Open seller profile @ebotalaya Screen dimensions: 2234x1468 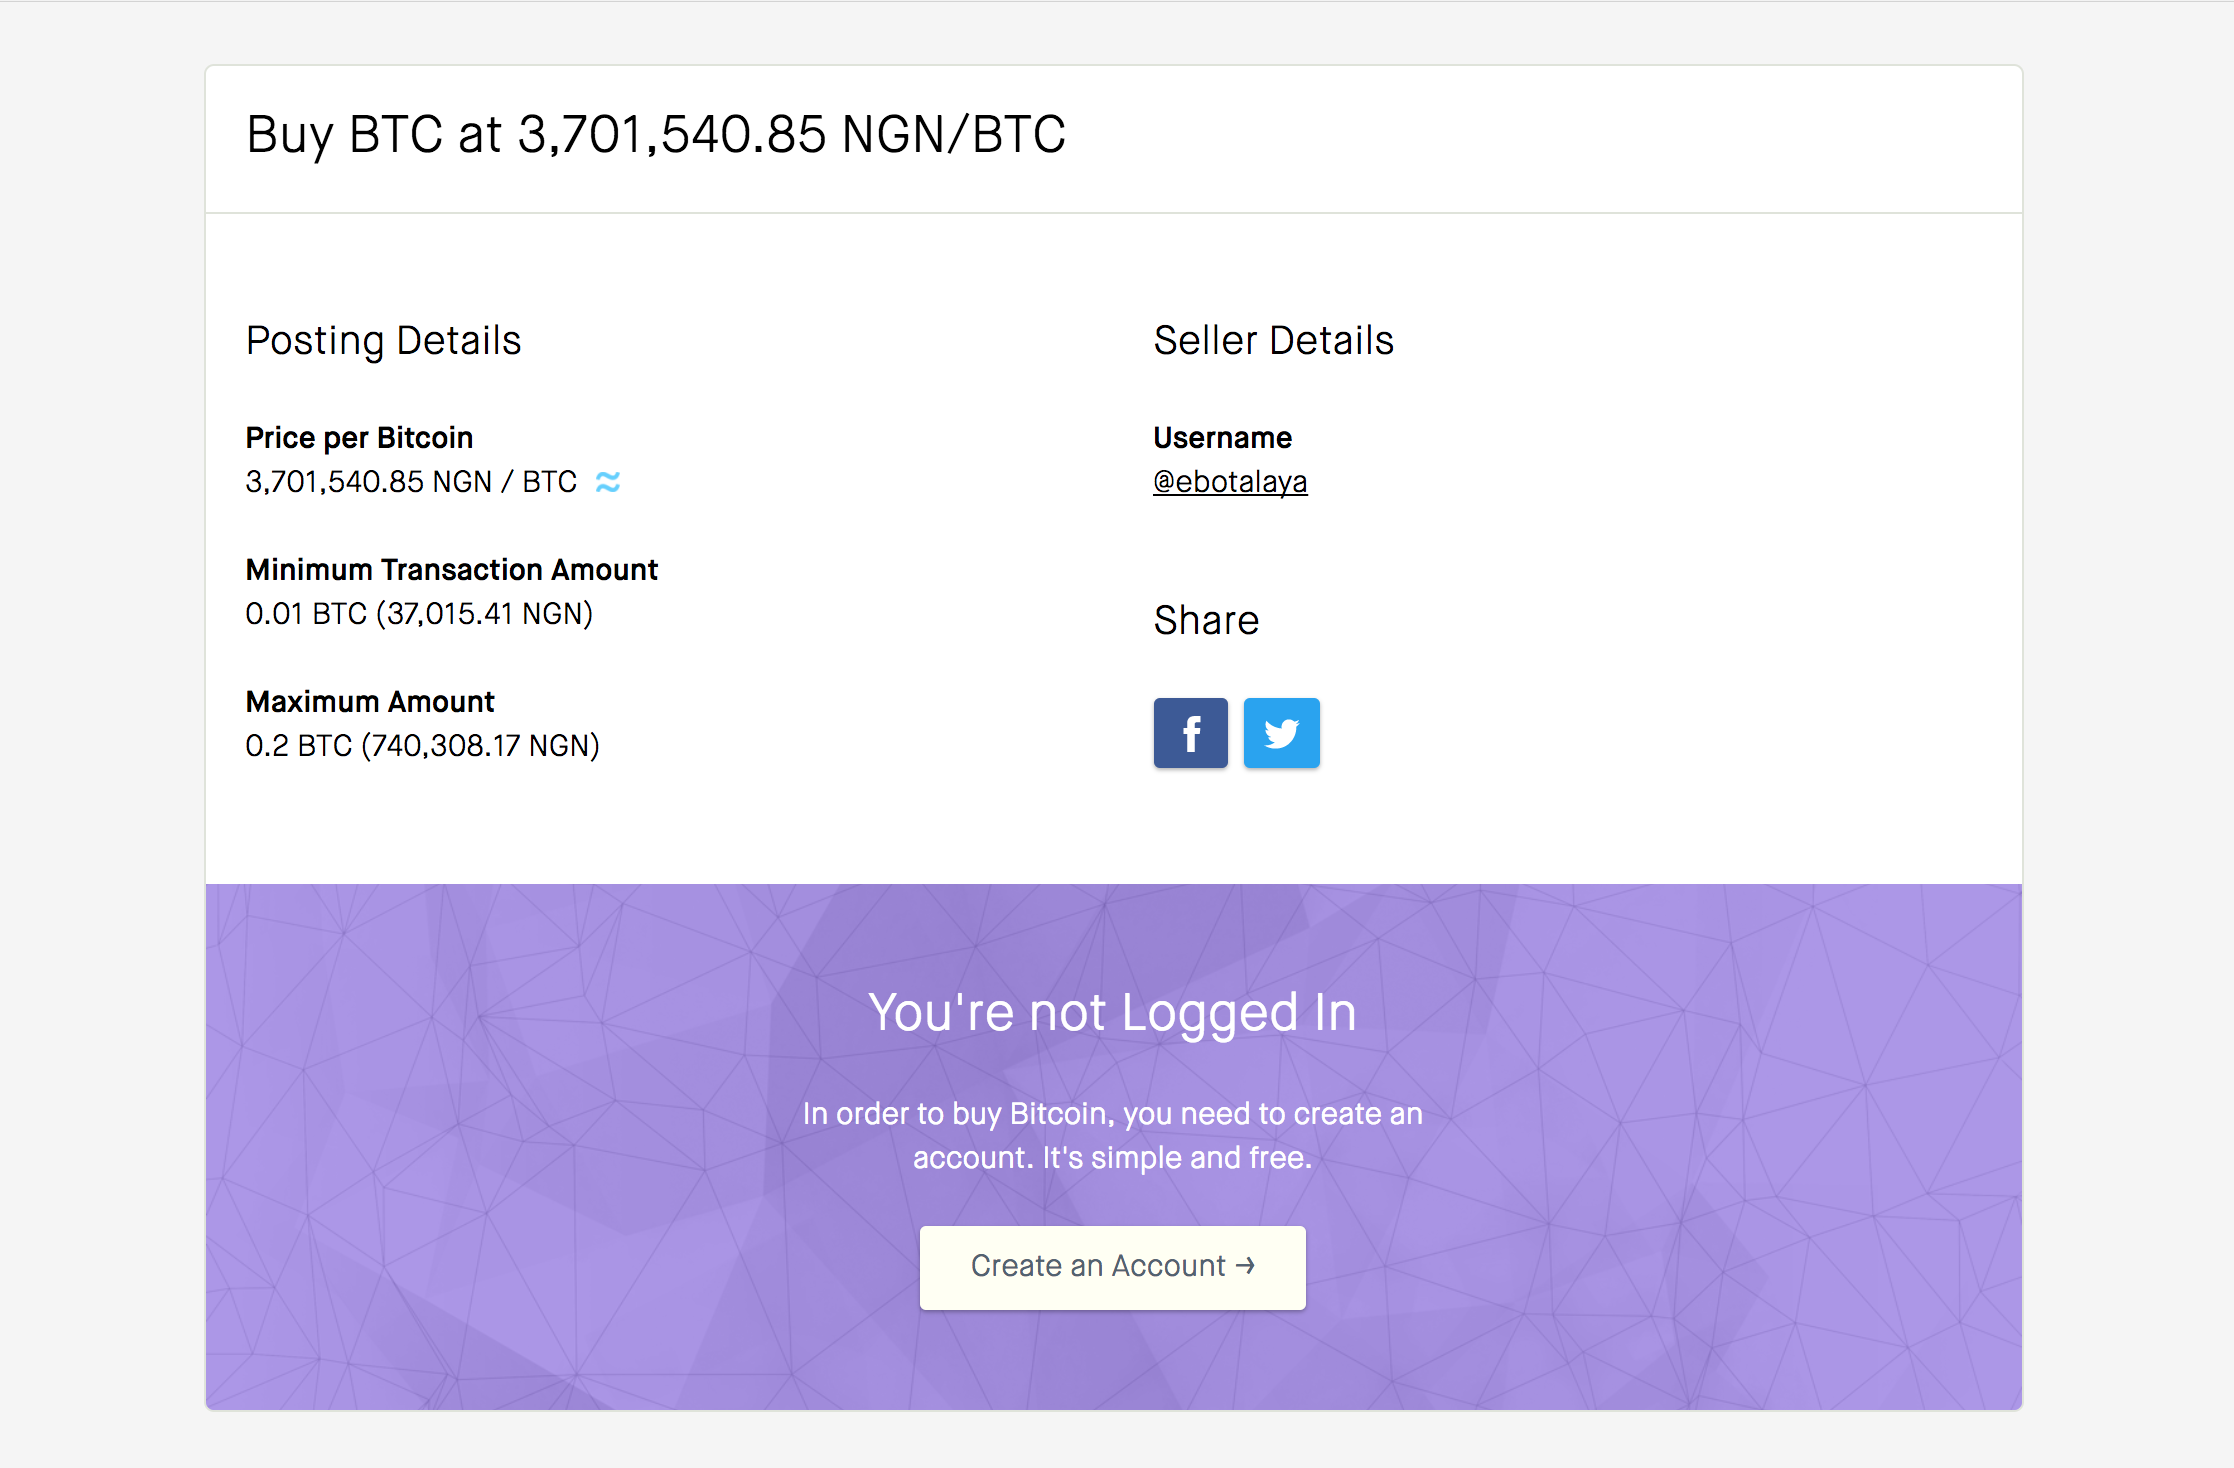(1230, 481)
